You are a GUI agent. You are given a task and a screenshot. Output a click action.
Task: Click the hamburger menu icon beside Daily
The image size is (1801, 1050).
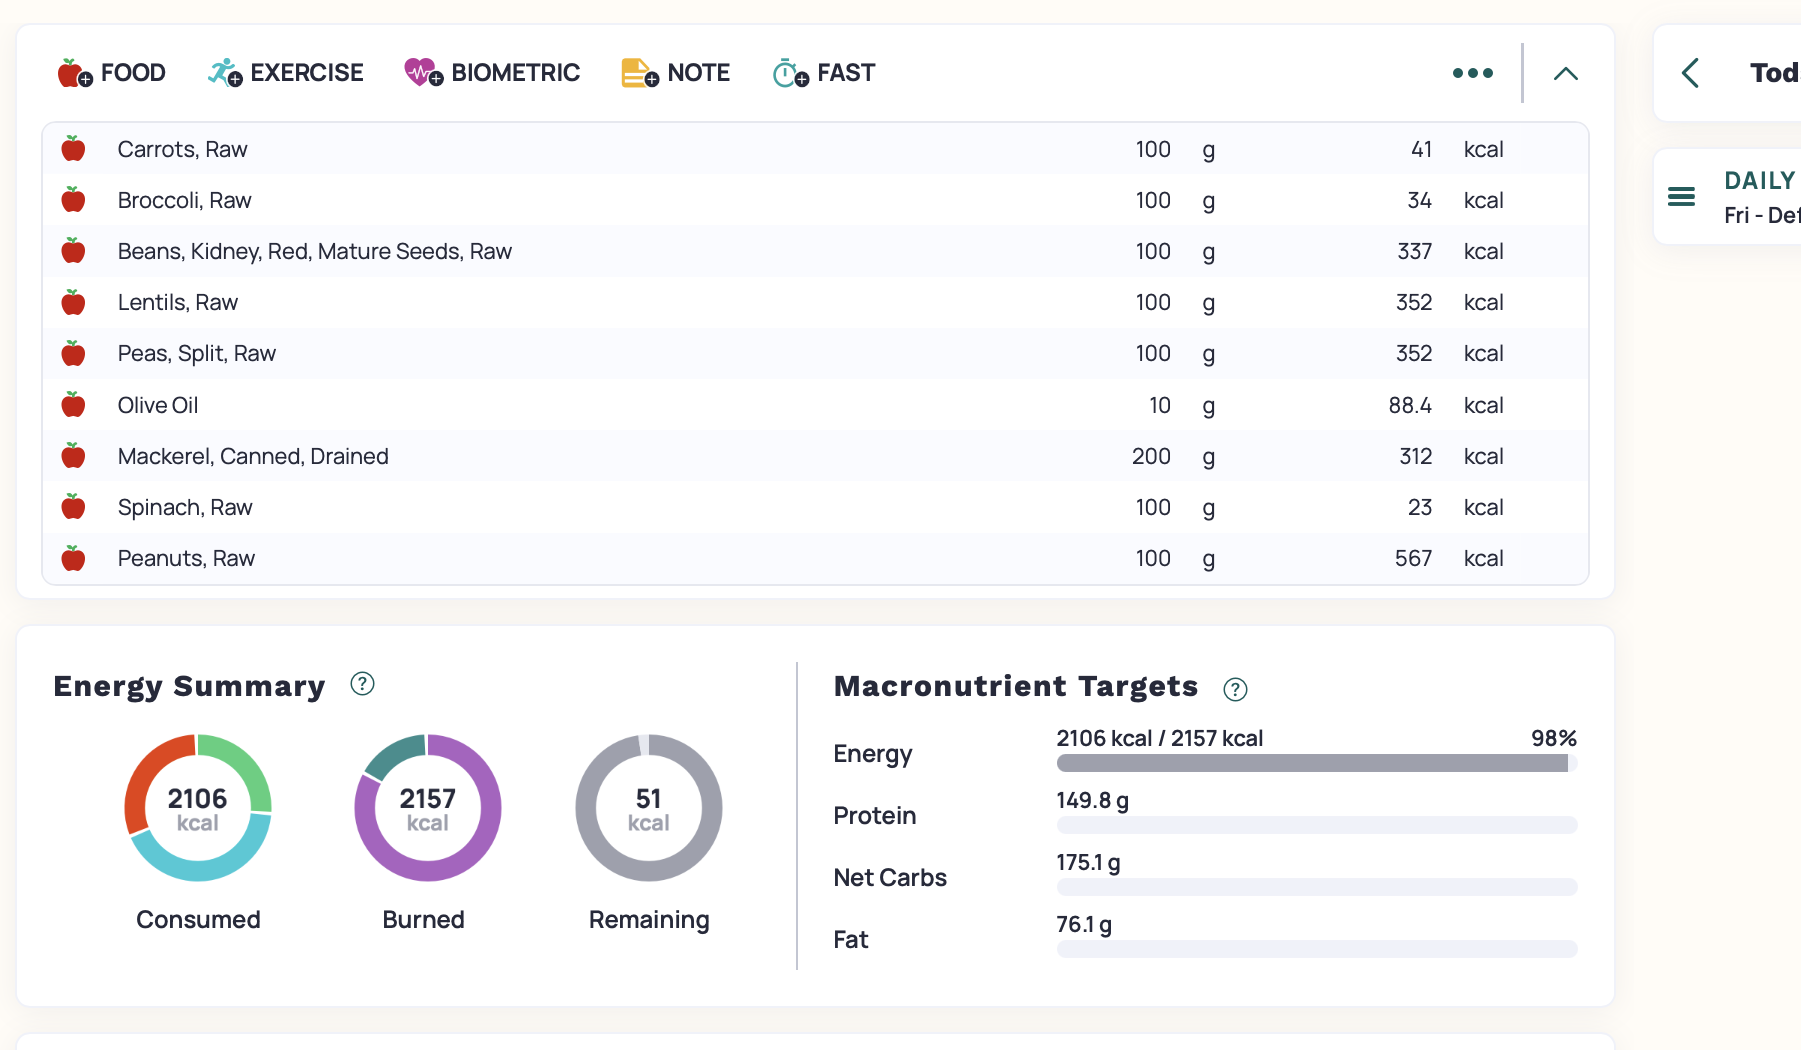(1681, 197)
